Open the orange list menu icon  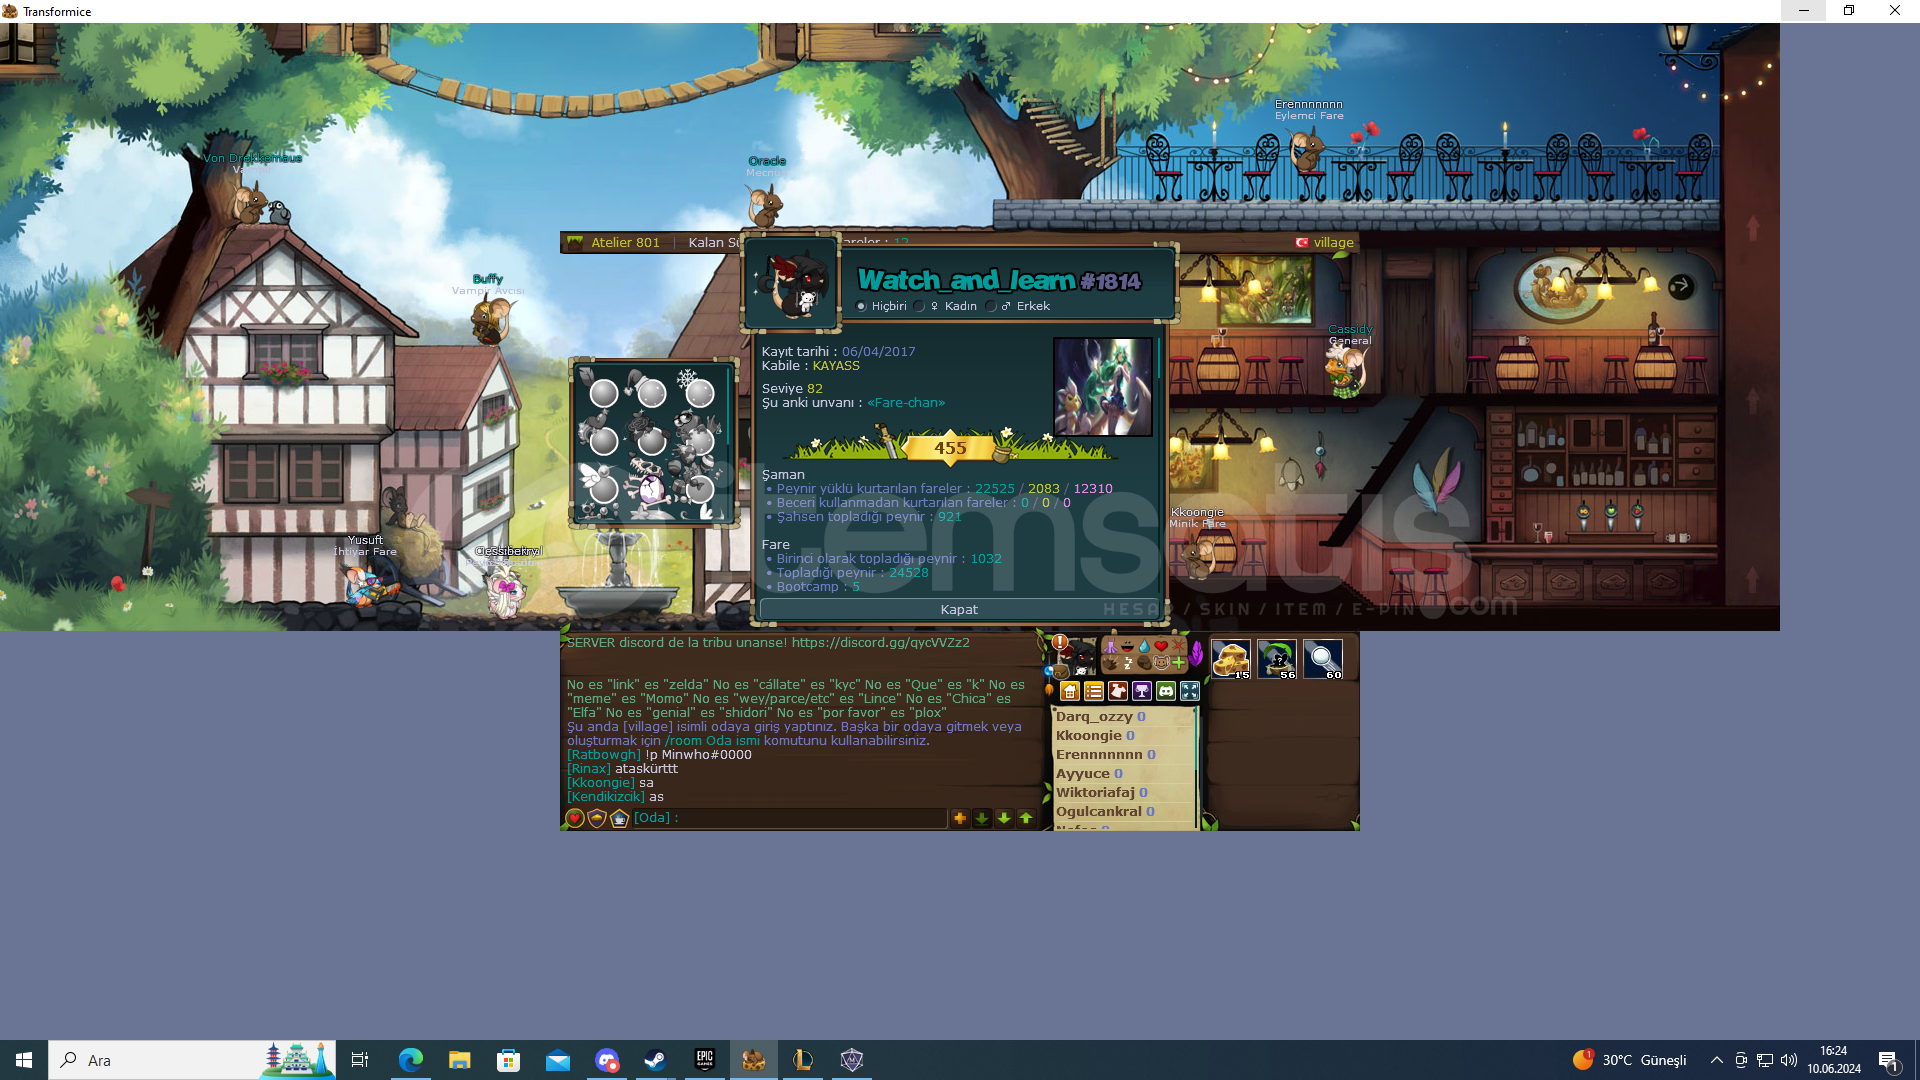click(1094, 691)
